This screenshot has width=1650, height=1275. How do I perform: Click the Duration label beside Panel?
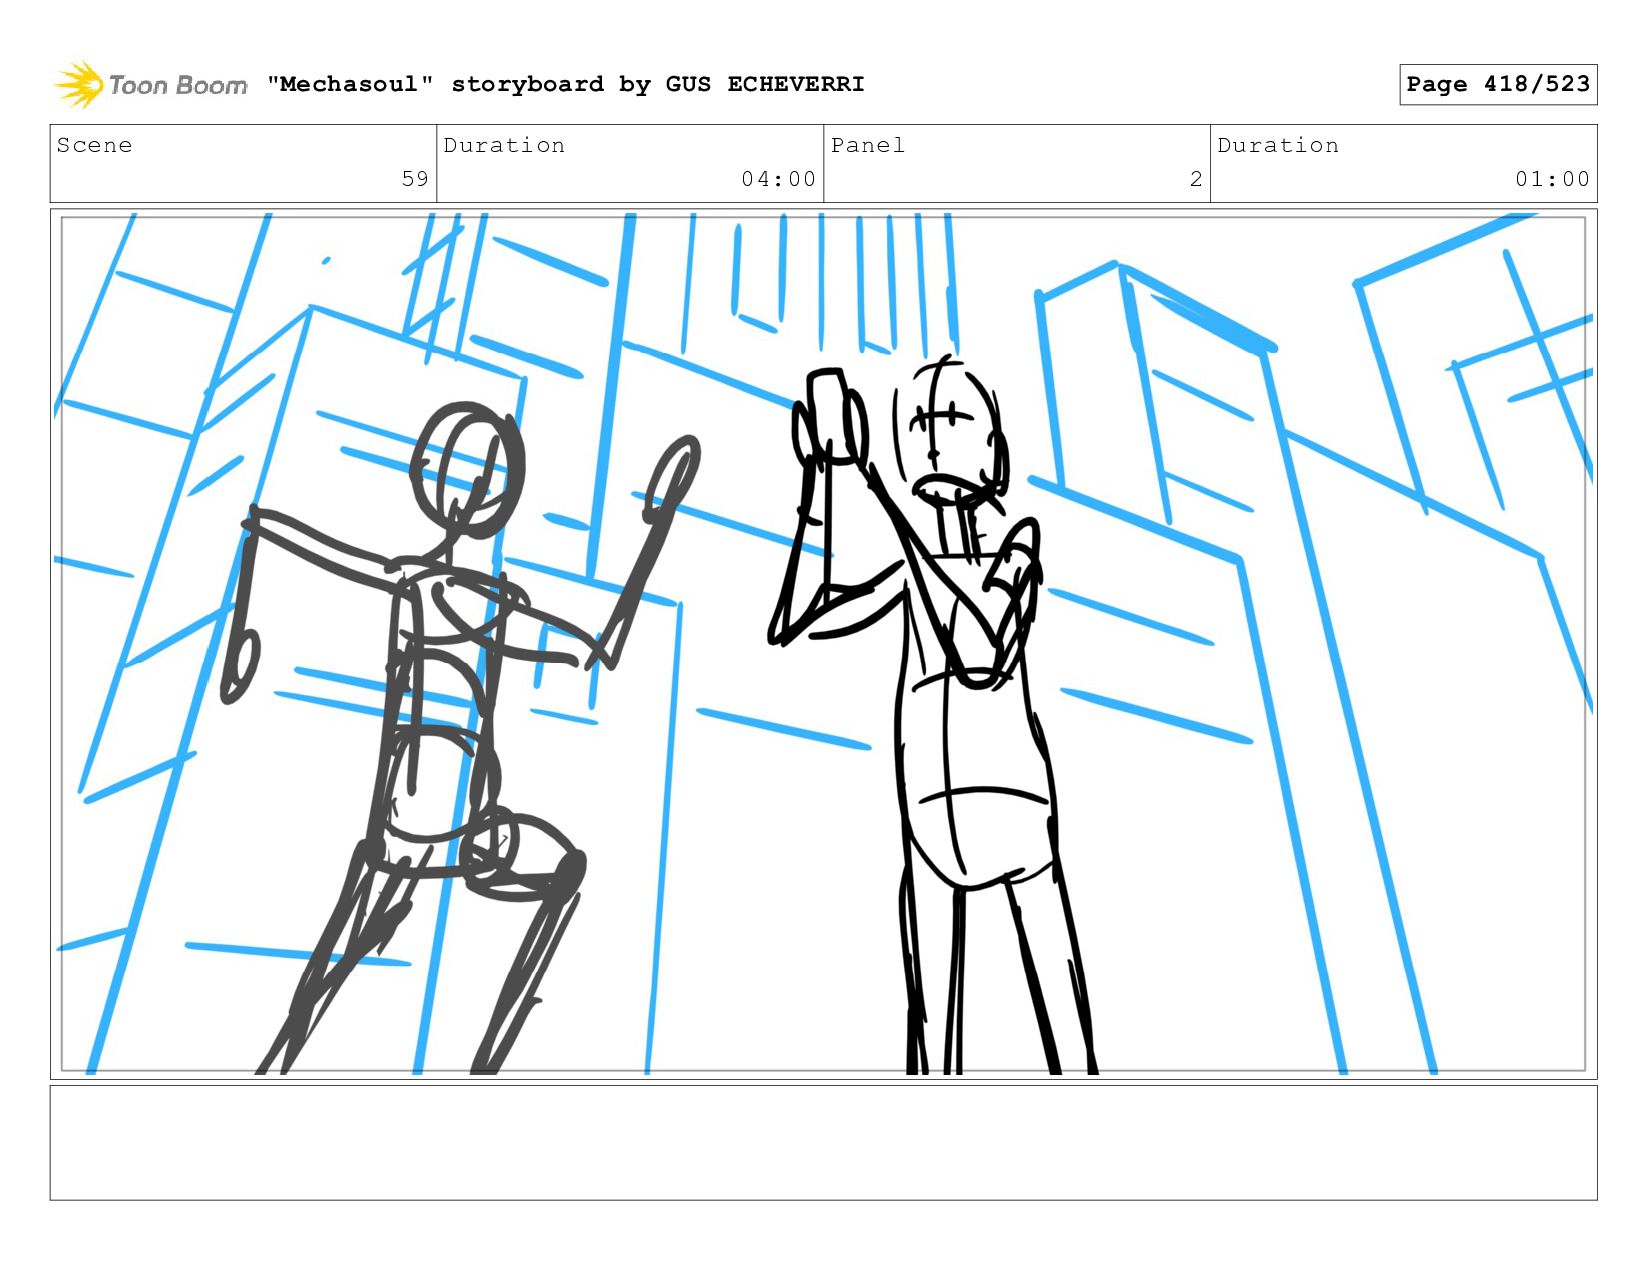(1278, 145)
